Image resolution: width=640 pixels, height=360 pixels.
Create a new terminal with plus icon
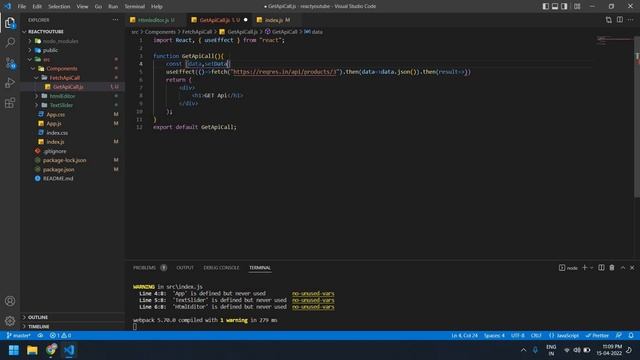click(x=584, y=267)
